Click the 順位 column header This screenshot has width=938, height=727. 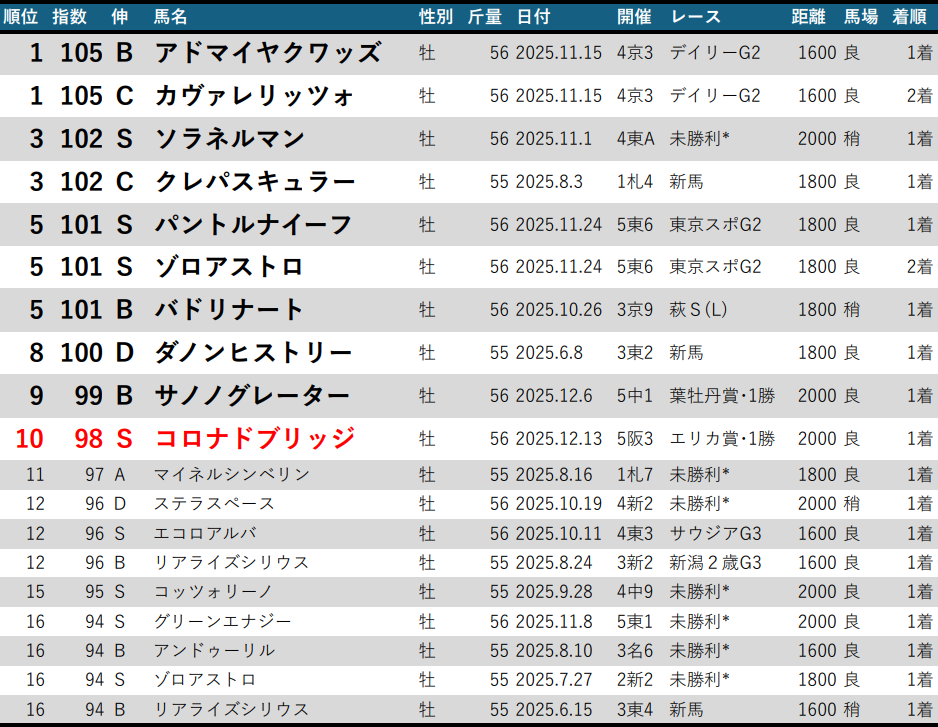(x=24, y=17)
